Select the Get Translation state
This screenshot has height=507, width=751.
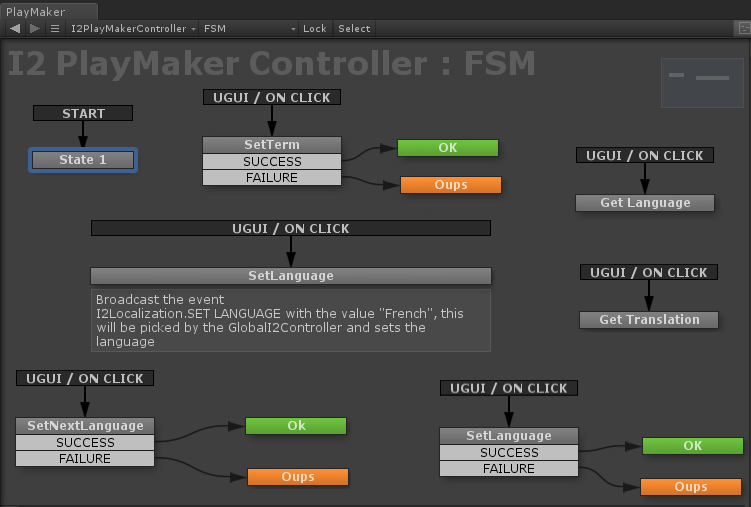[x=649, y=320]
